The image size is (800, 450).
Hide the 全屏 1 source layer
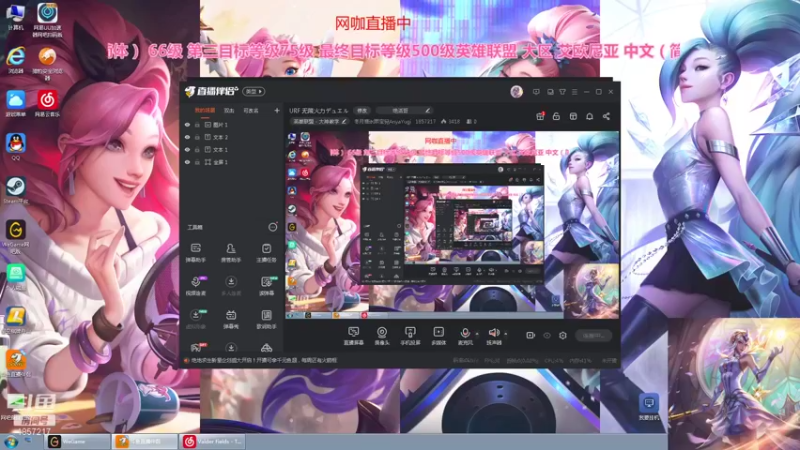click(187, 162)
